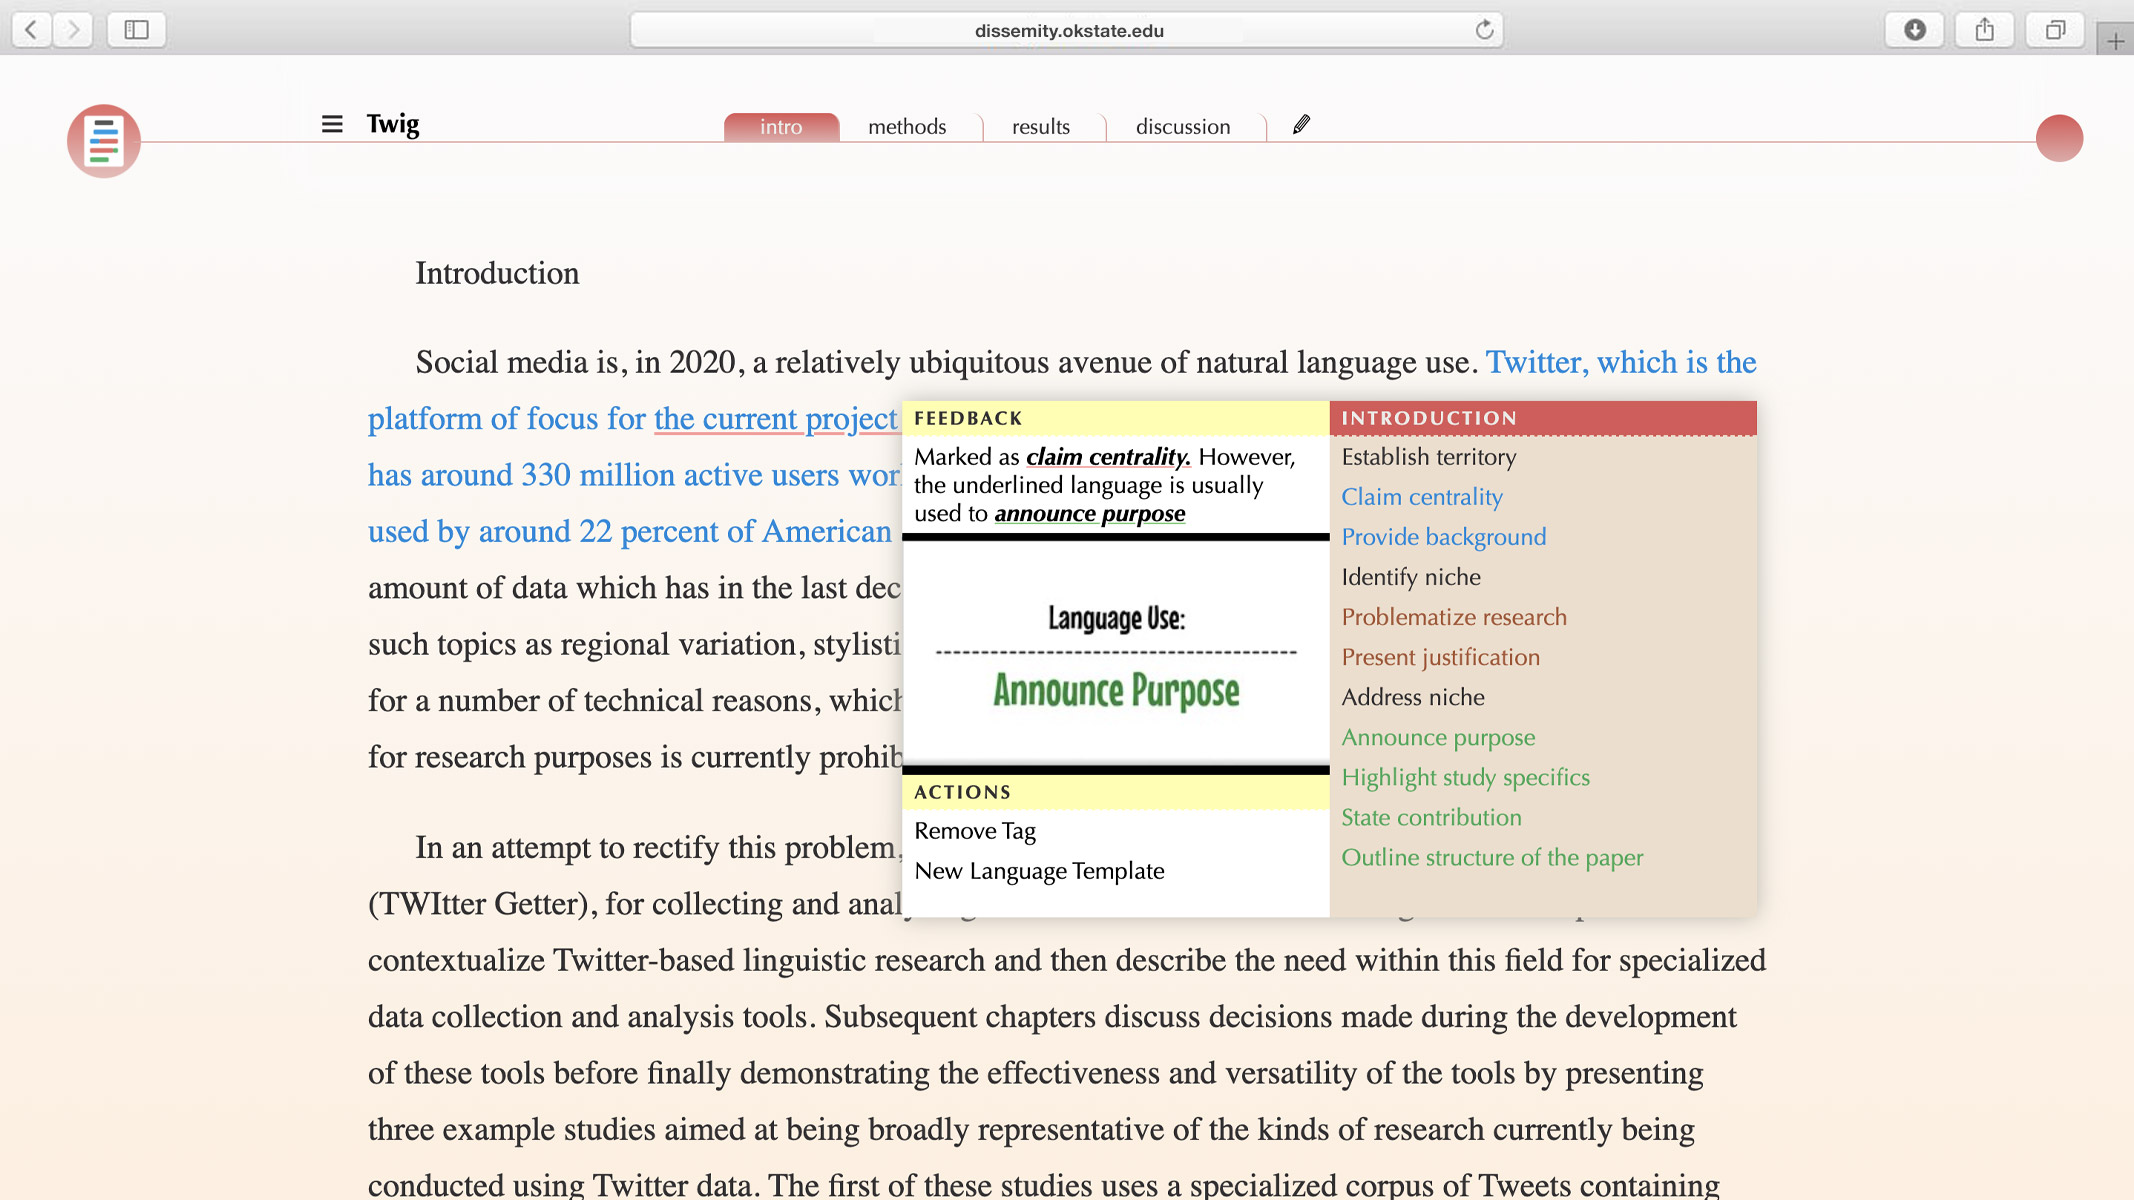Click blue sentence starting Twitter, which is

coord(1621,362)
